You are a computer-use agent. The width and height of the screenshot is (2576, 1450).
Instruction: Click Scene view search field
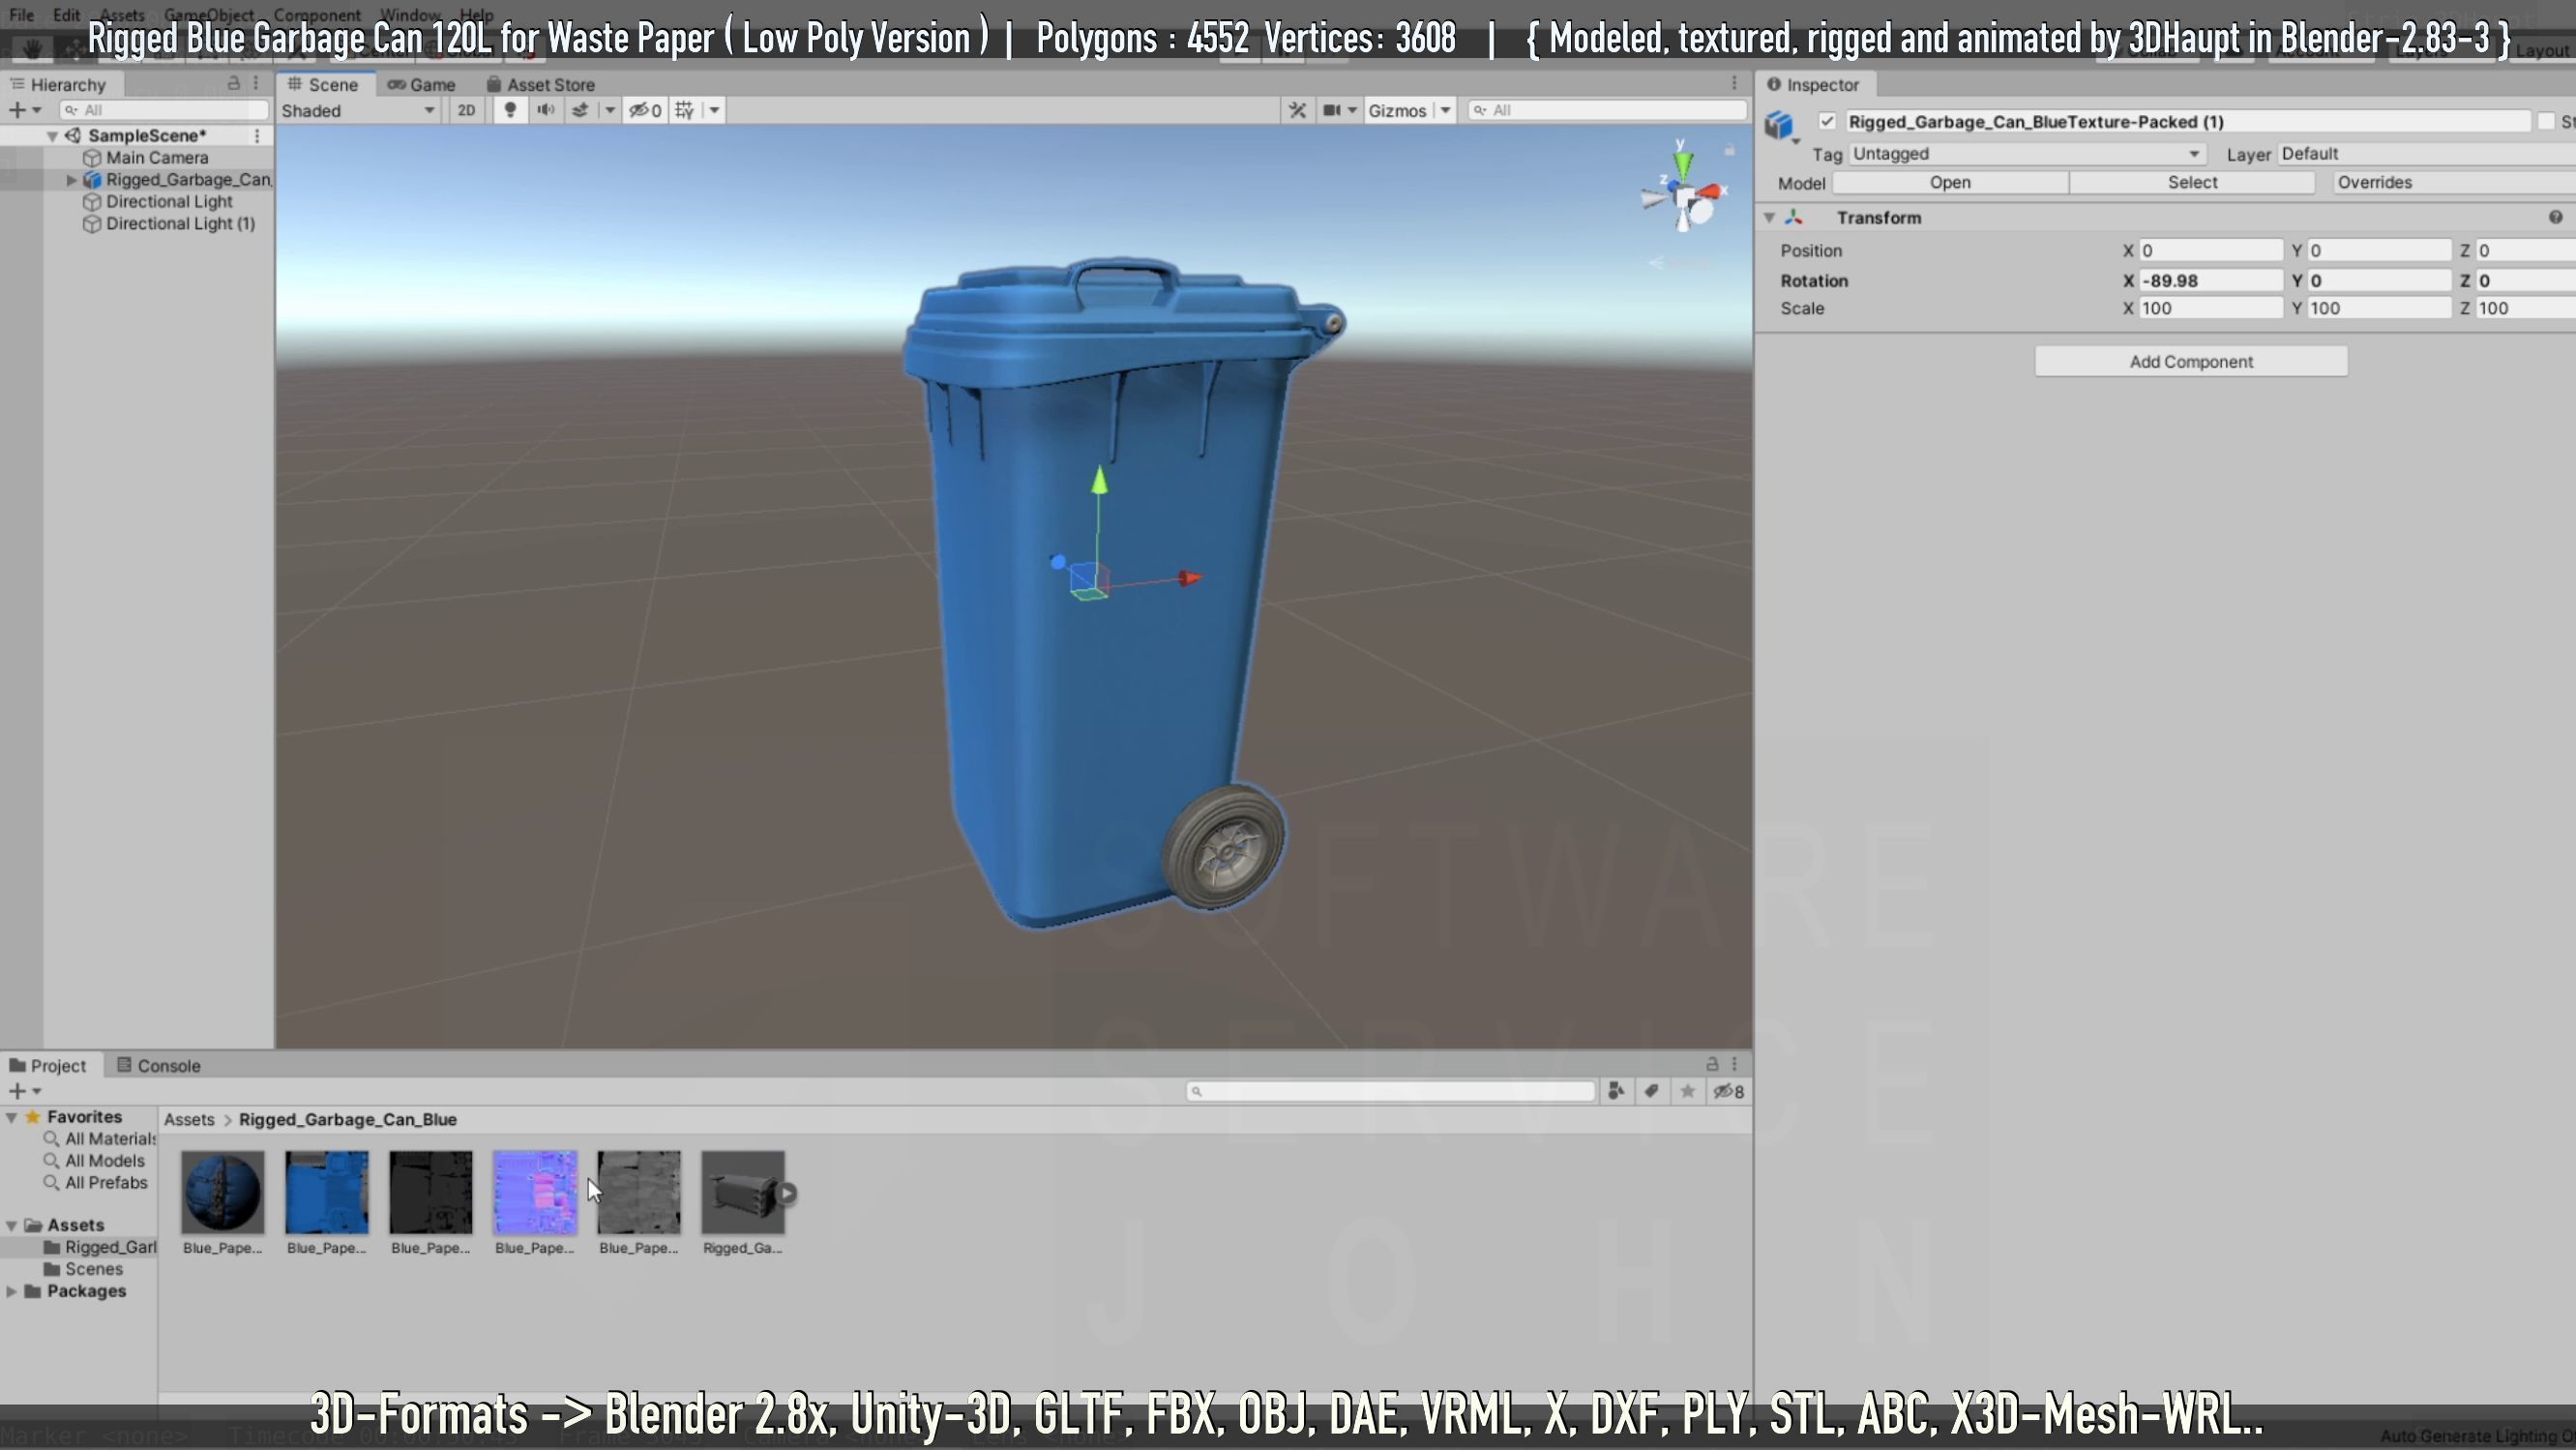point(1608,110)
